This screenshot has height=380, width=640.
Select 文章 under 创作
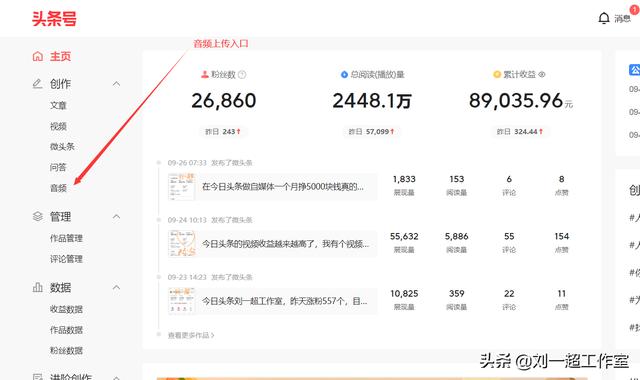[x=58, y=105]
